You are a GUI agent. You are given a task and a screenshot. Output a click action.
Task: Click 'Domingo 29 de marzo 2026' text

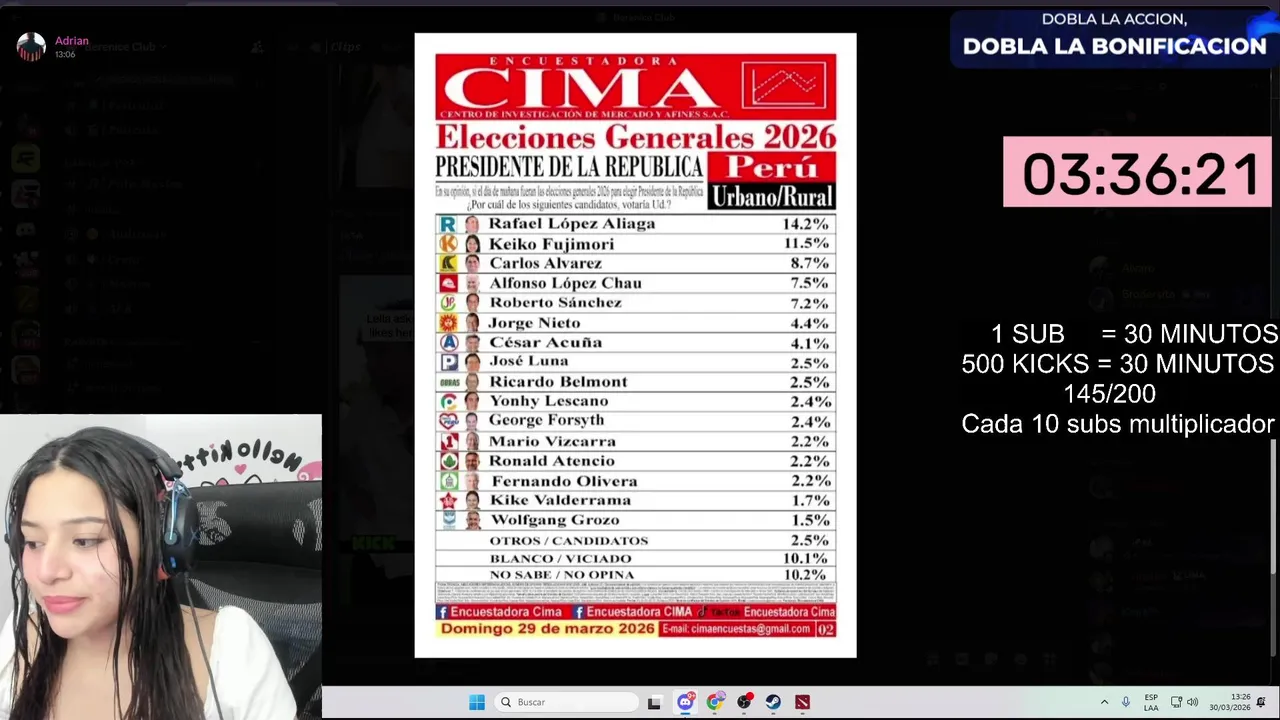click(547, 629)
